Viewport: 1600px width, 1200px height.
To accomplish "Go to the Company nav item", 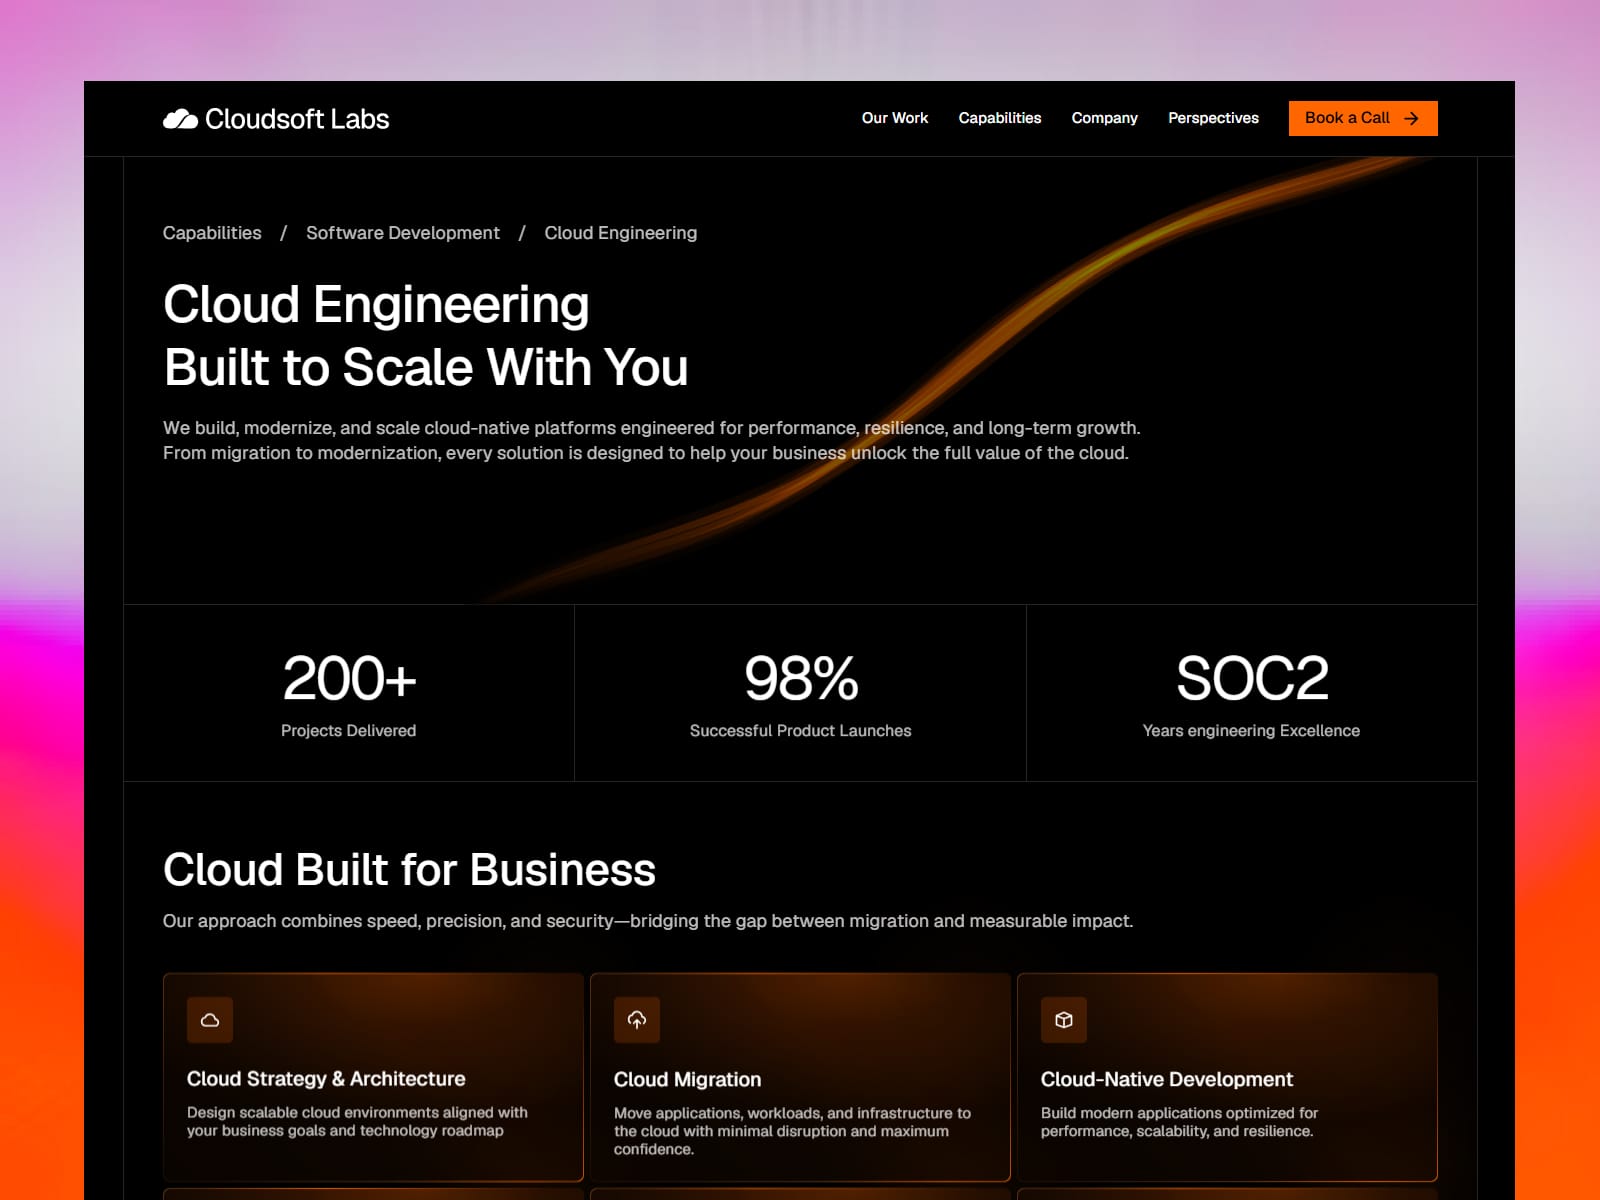I will [x=1105, y=118].
